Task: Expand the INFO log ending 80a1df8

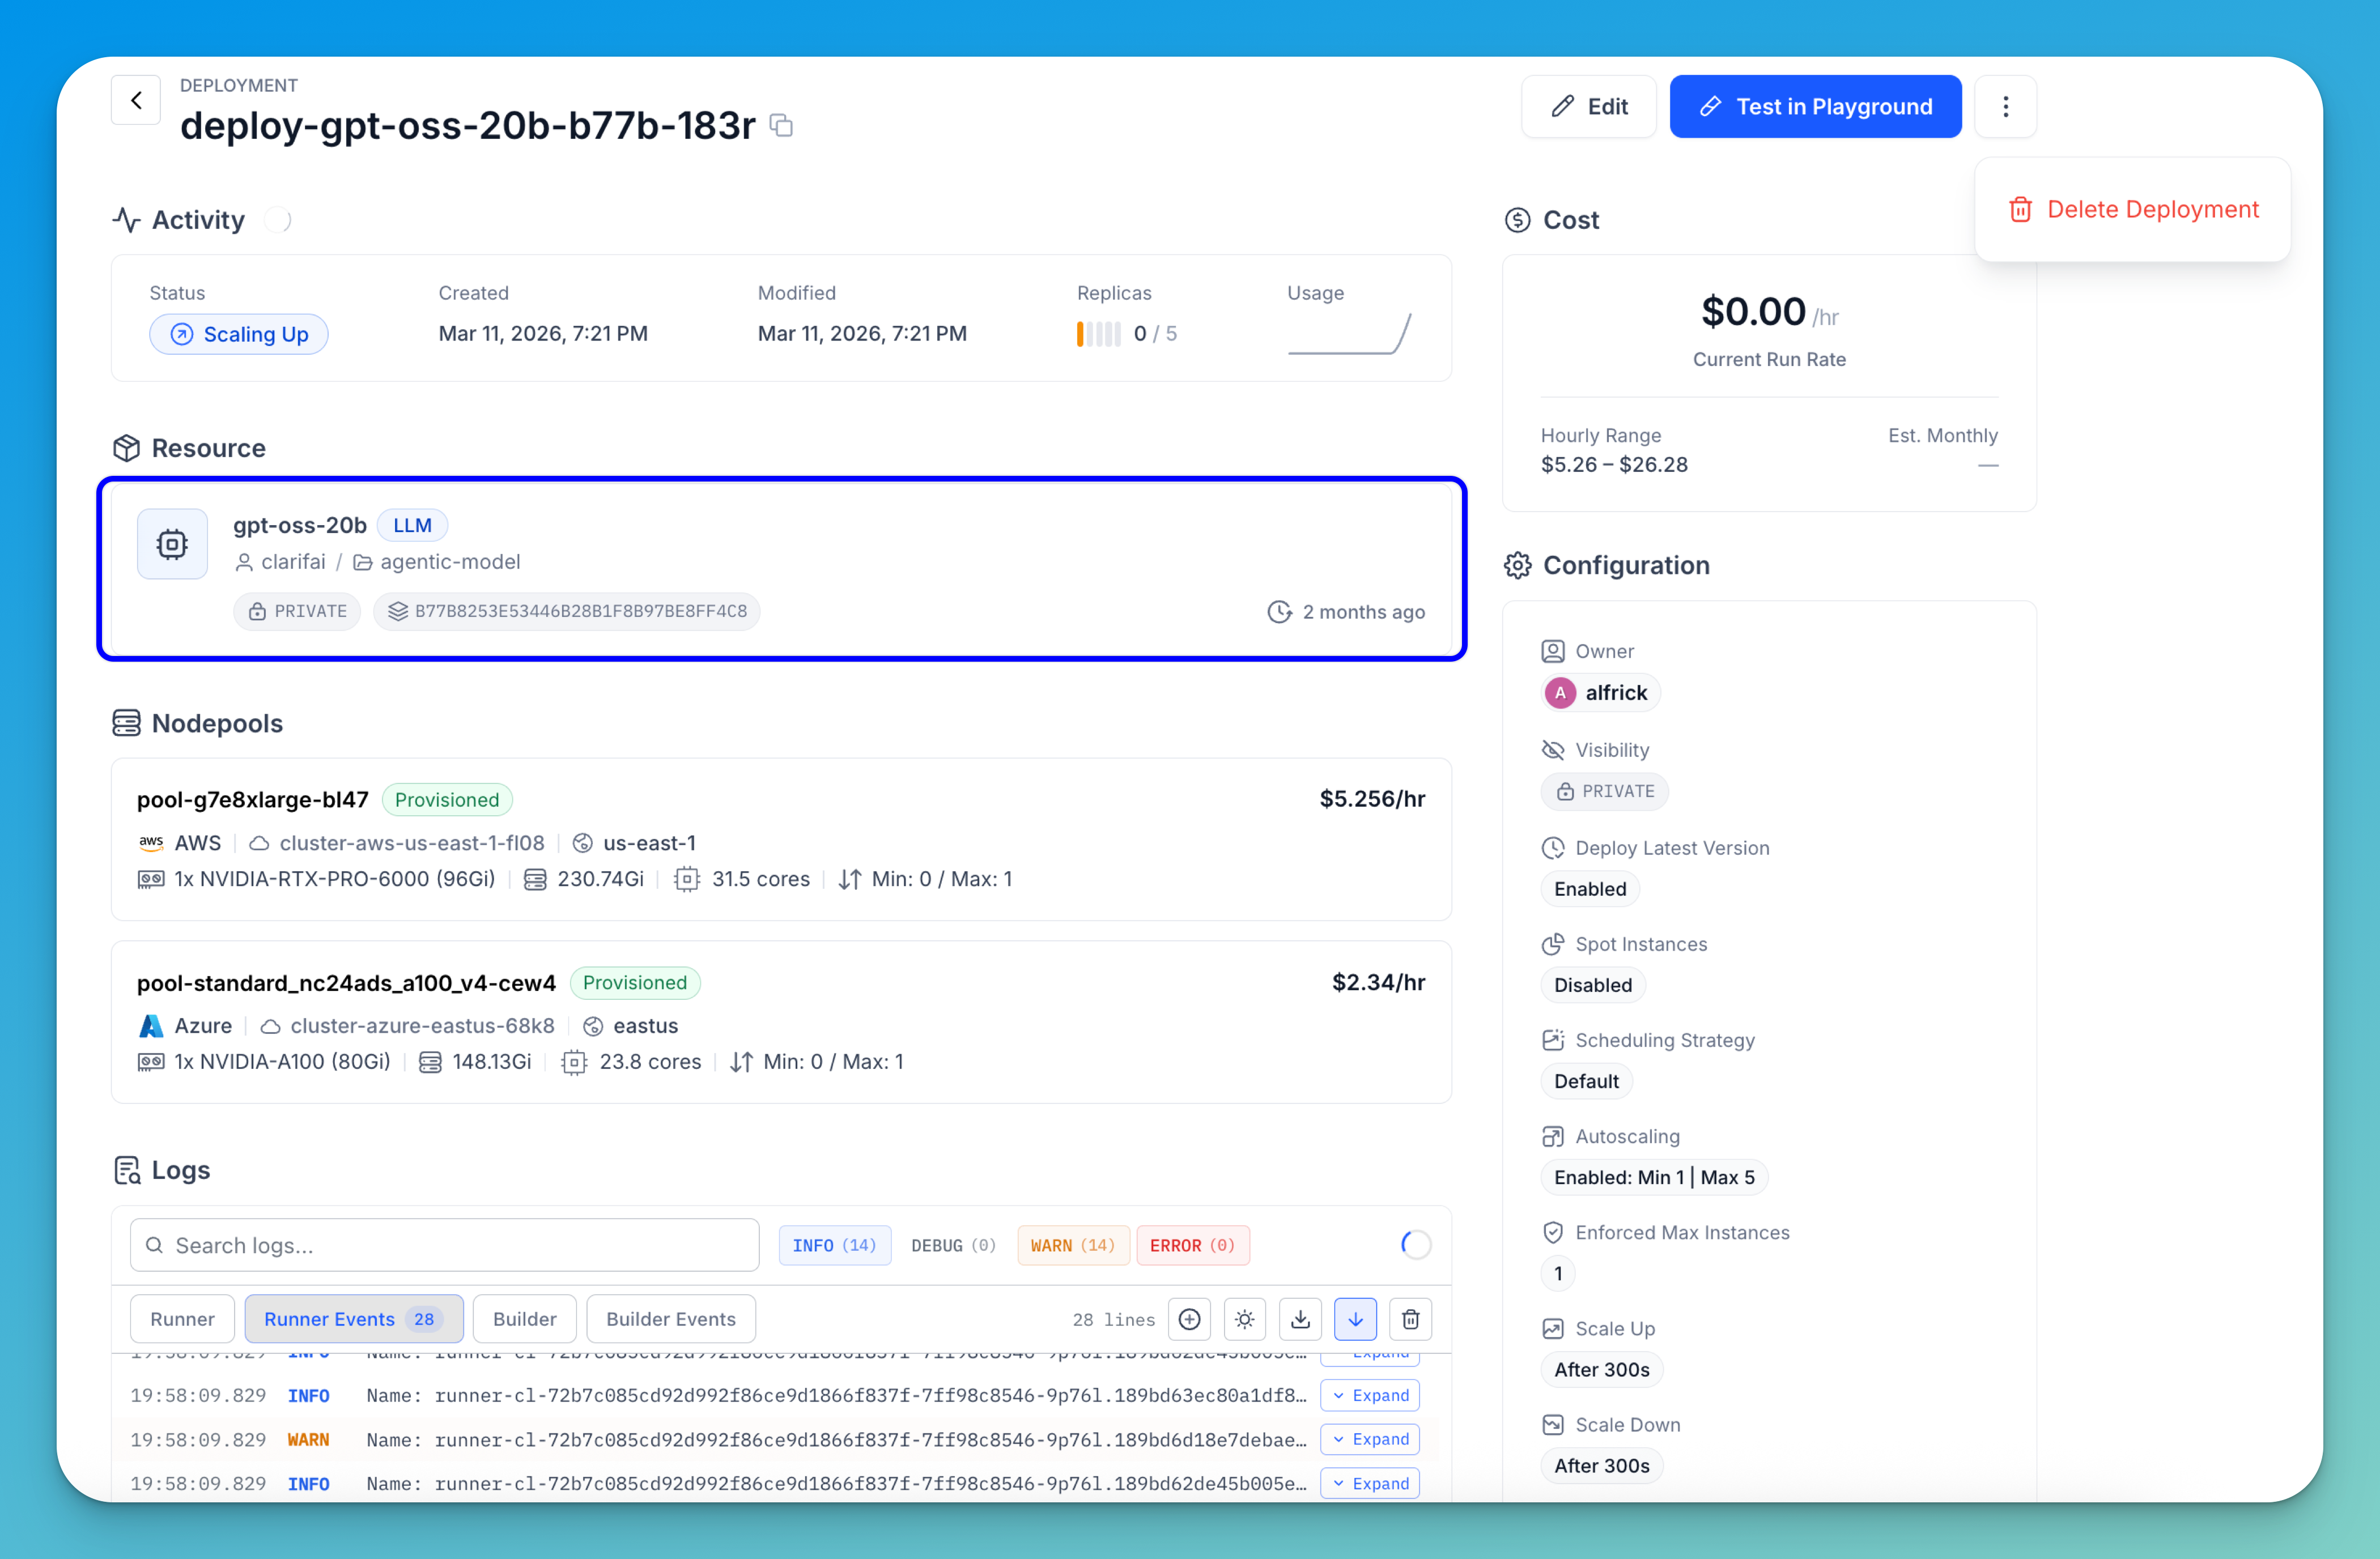Action: 1369,1395
